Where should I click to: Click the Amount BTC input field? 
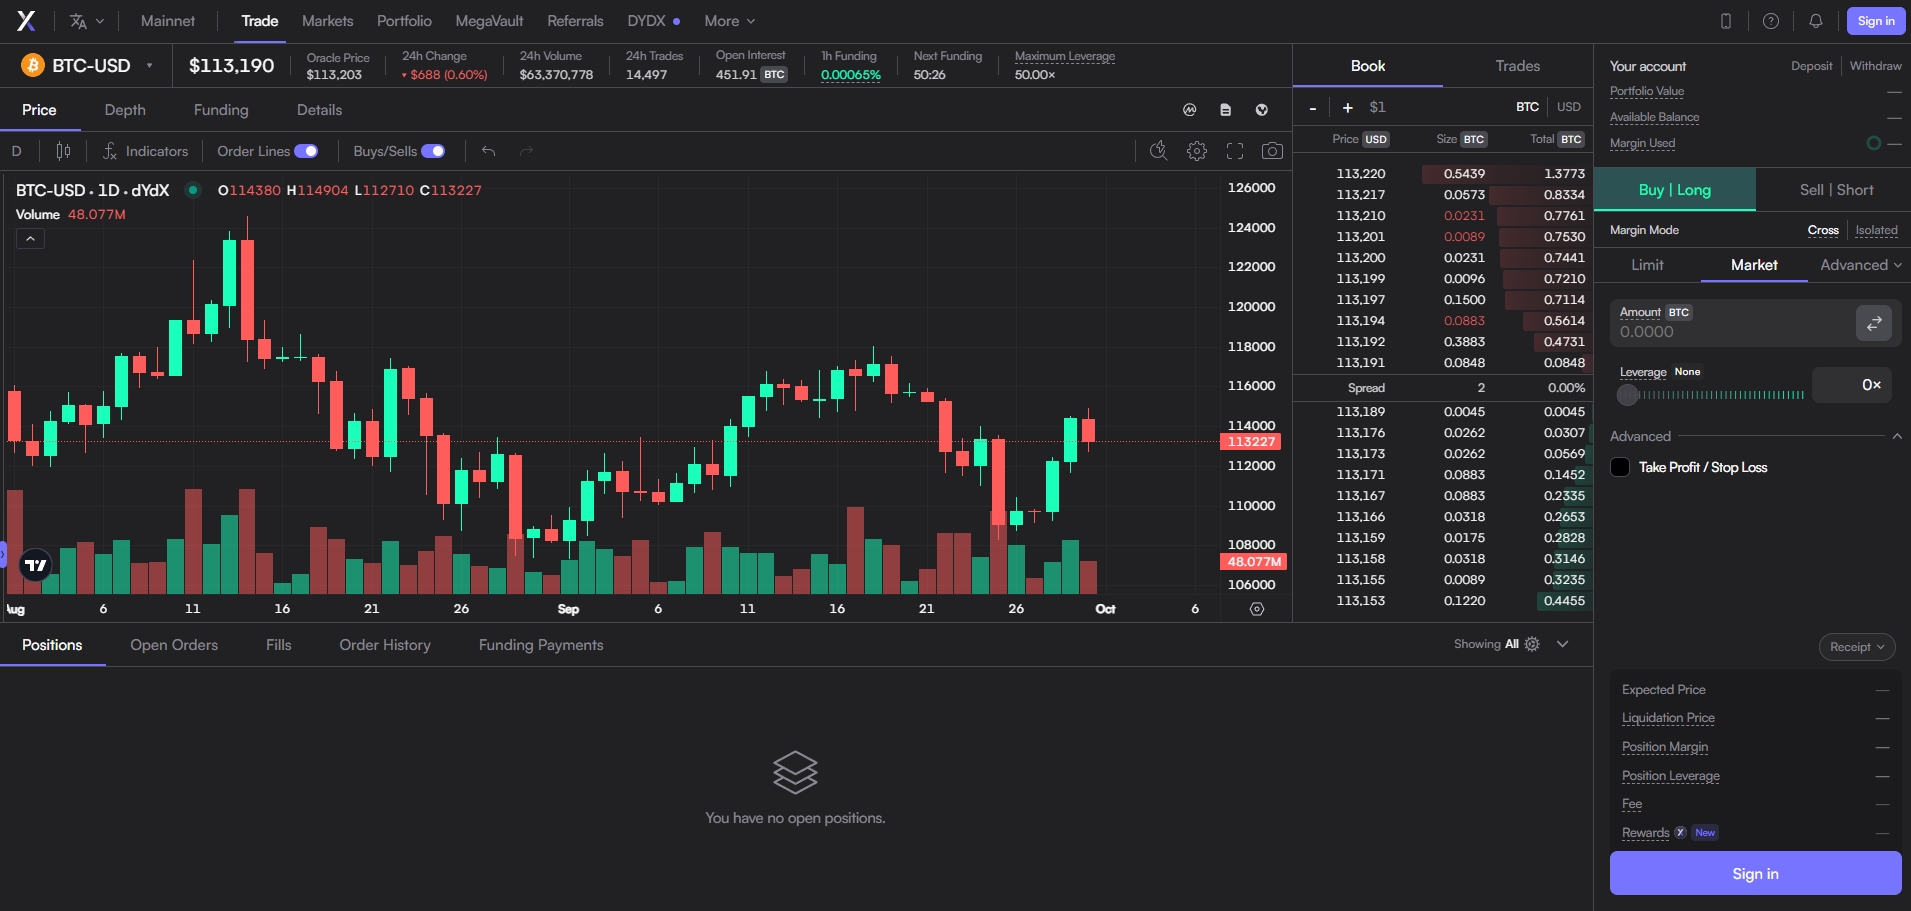pyautogui.click(x=1732, y=332)
